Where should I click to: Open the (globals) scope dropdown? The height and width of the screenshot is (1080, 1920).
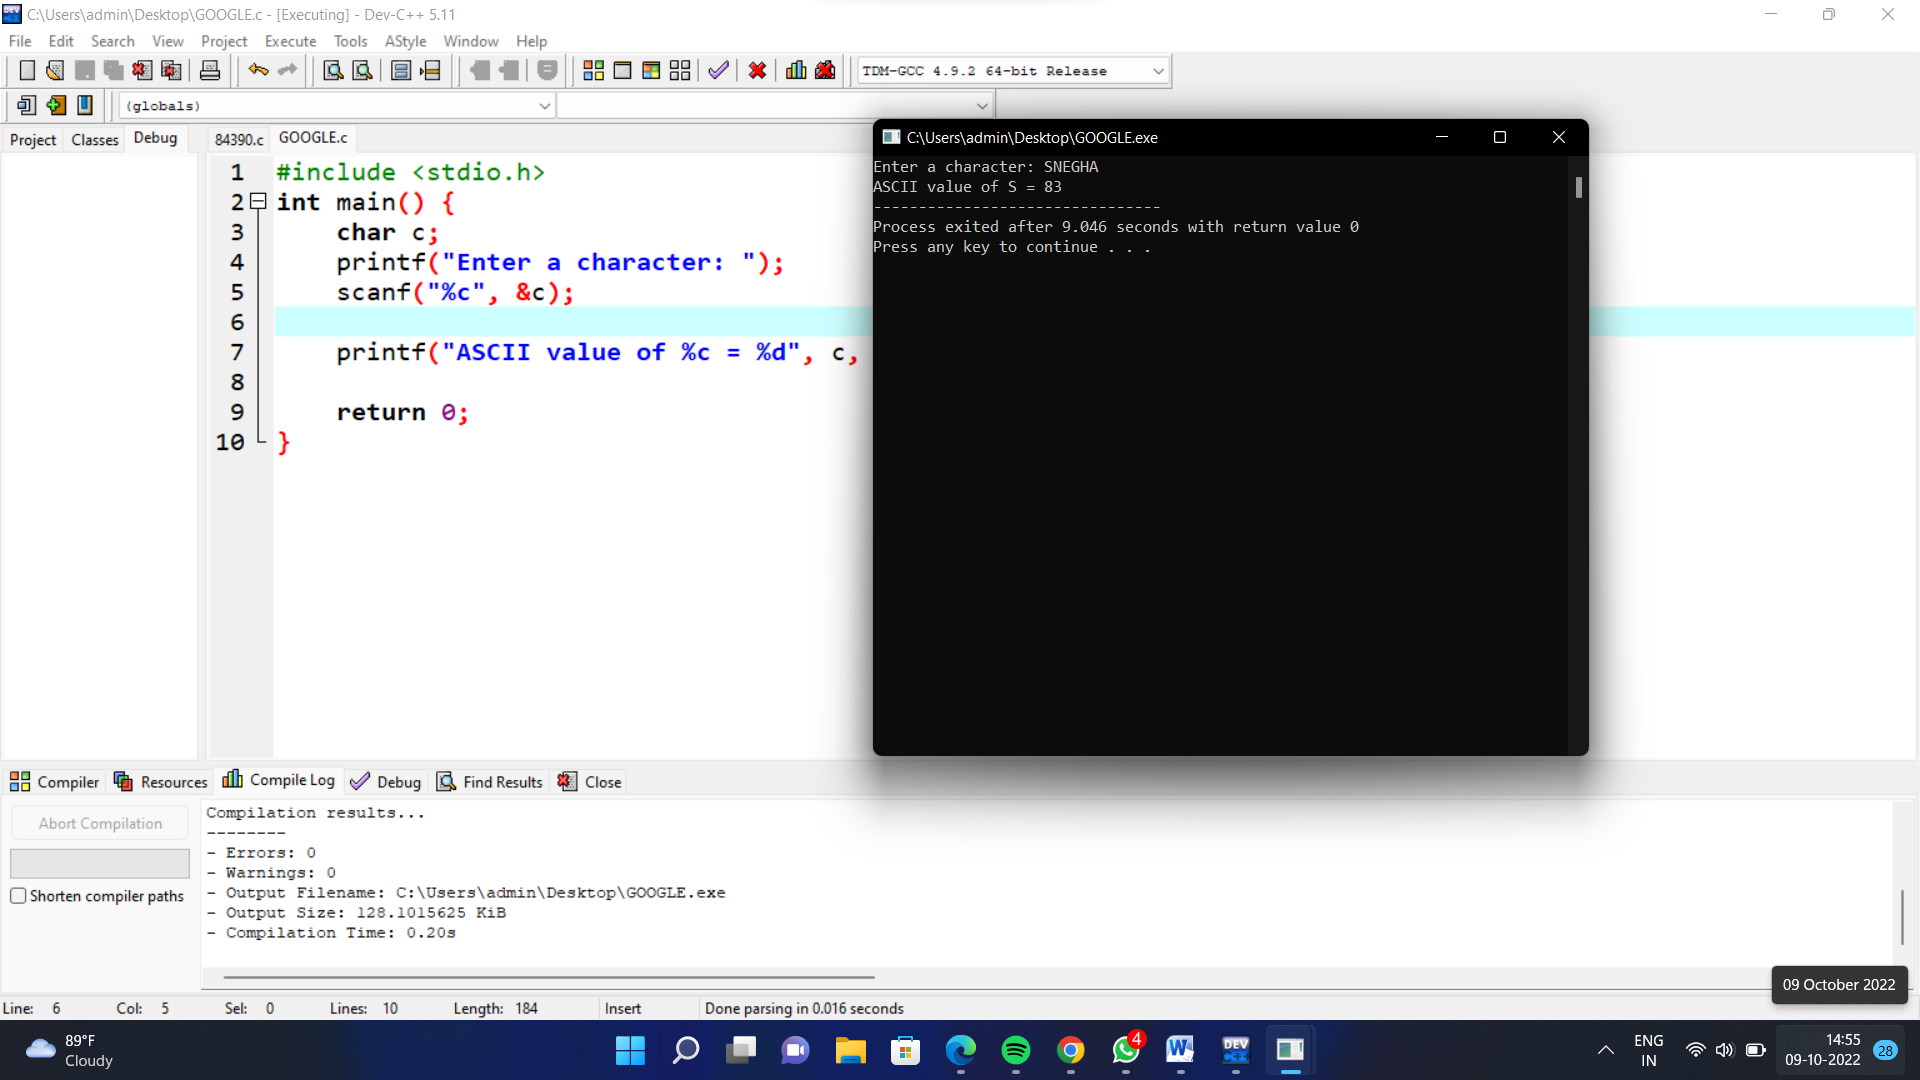(544, 105)
